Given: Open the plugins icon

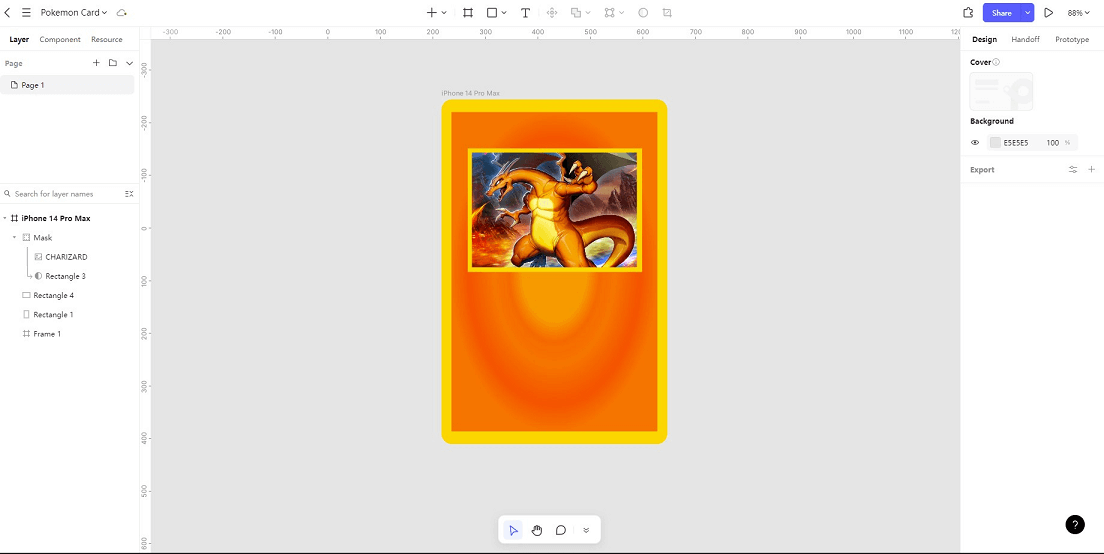Looking at the screenshot, I should pos(968,13).
